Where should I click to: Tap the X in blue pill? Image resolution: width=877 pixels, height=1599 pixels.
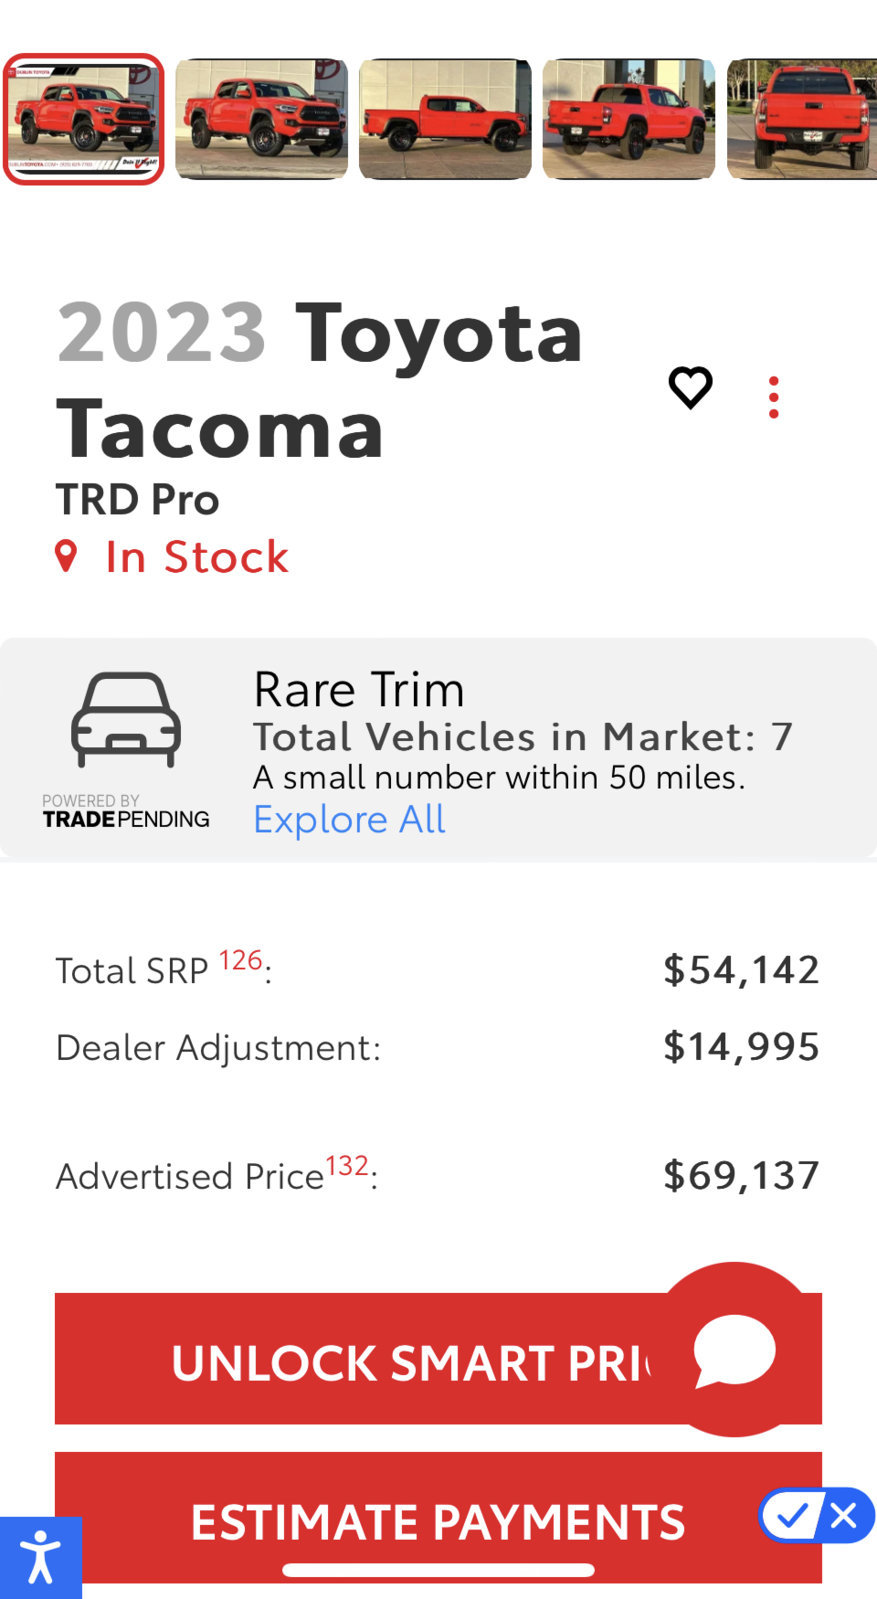click(x=845, y=1516)
